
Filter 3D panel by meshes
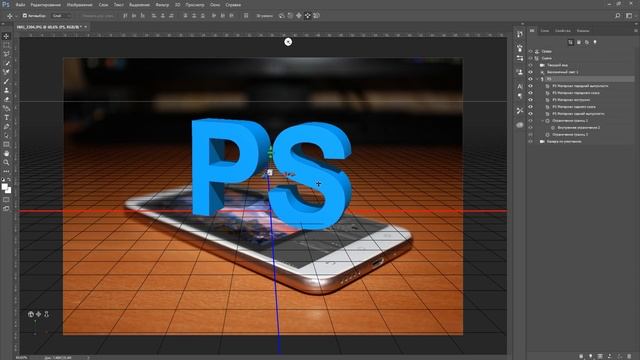point(579,42)
